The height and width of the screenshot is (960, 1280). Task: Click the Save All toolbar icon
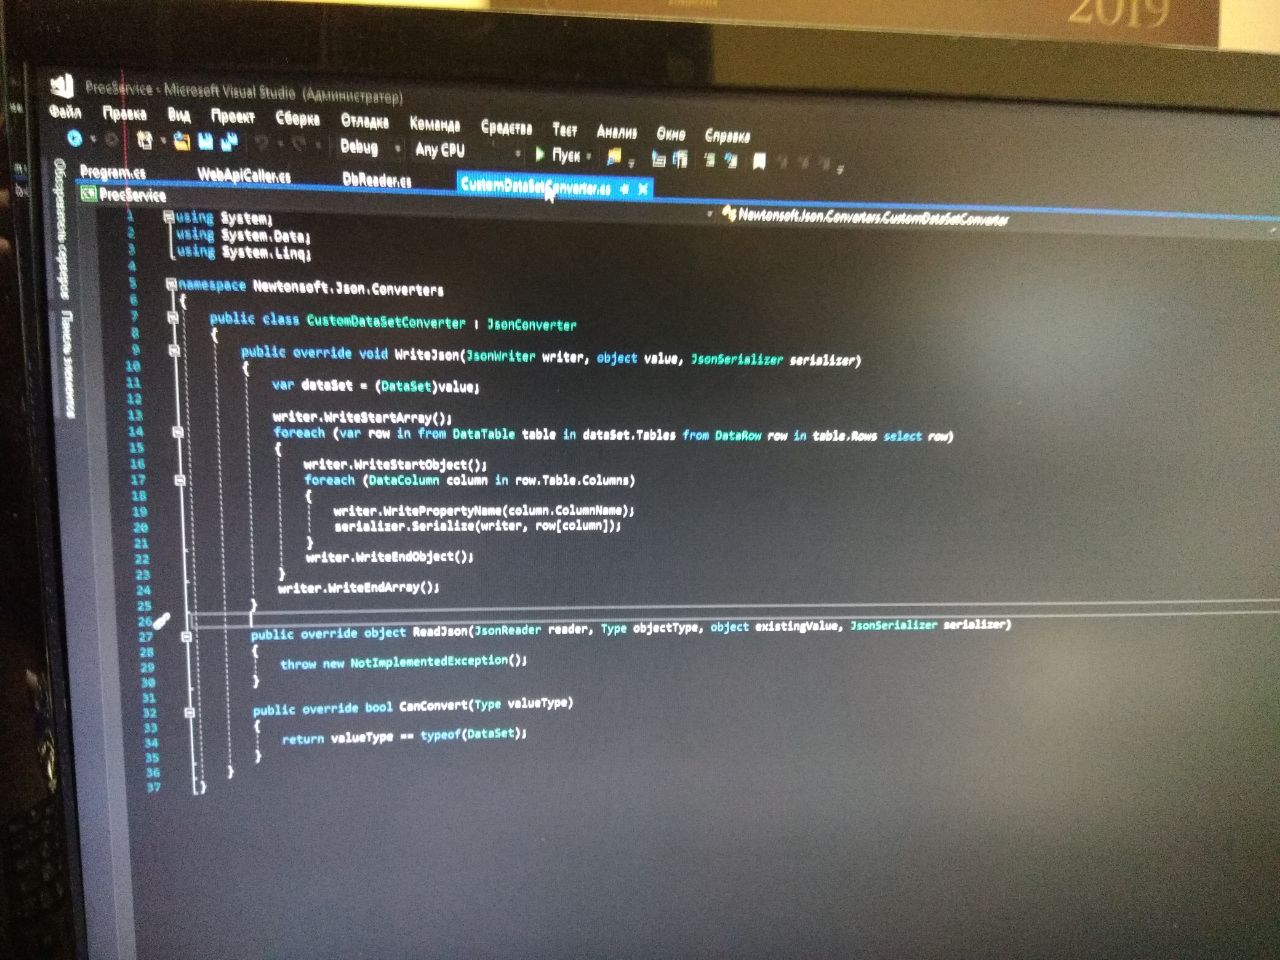tap(229, 143)
